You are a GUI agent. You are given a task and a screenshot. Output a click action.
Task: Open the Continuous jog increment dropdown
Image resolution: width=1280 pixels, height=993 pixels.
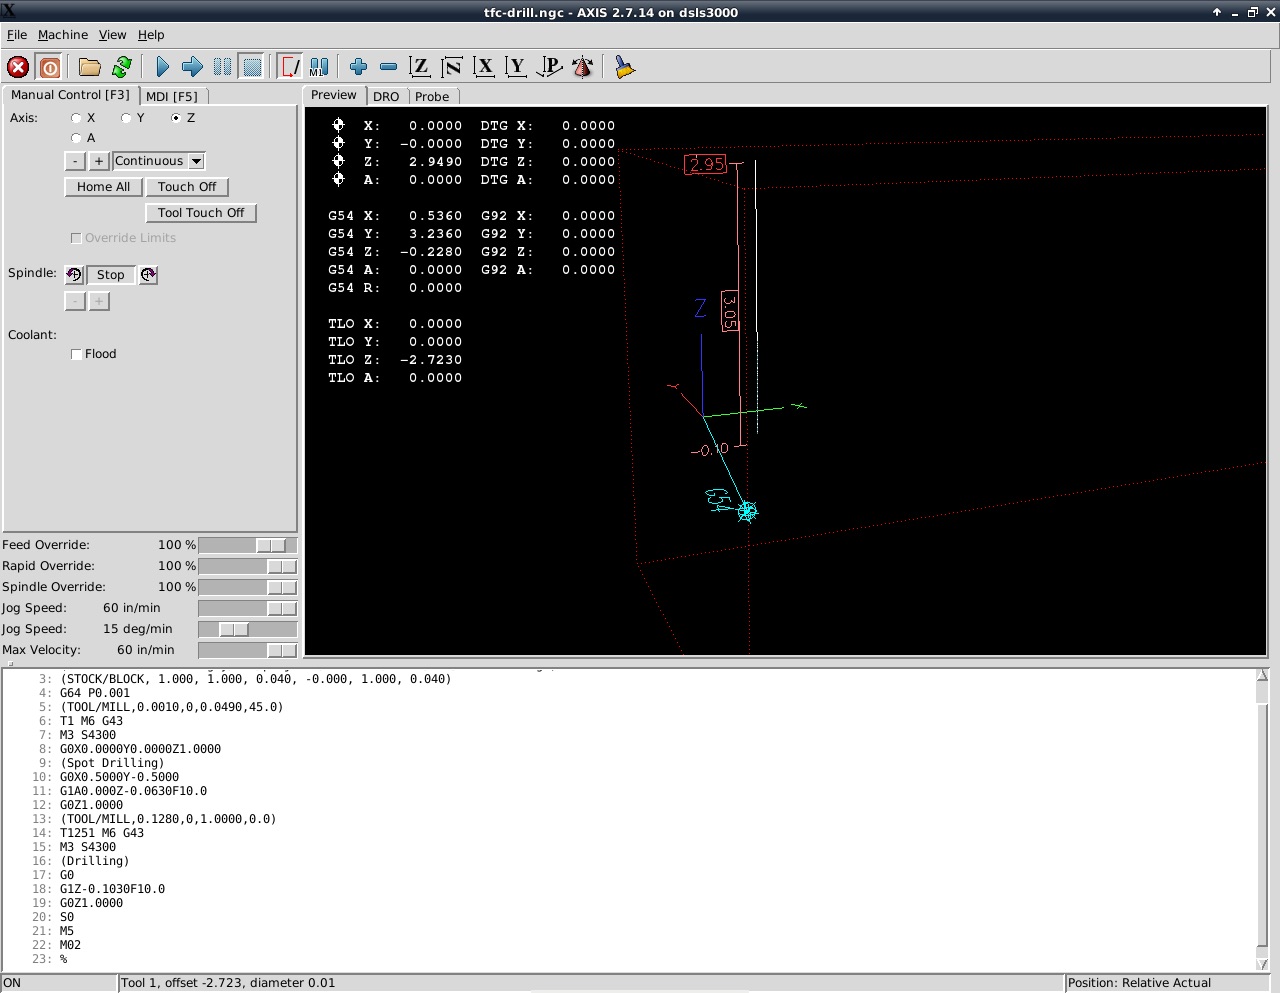tap(197, 161)
